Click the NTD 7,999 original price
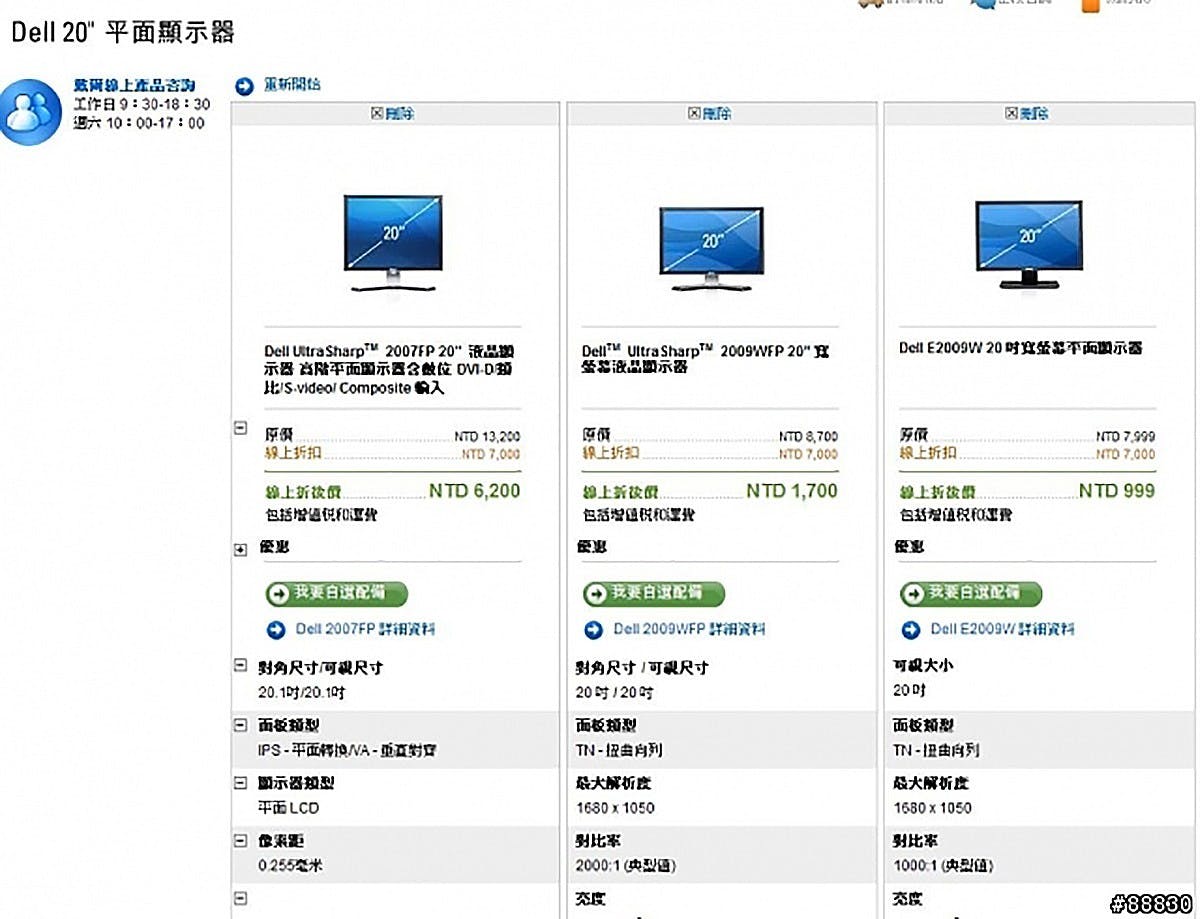 point(1125,437)
